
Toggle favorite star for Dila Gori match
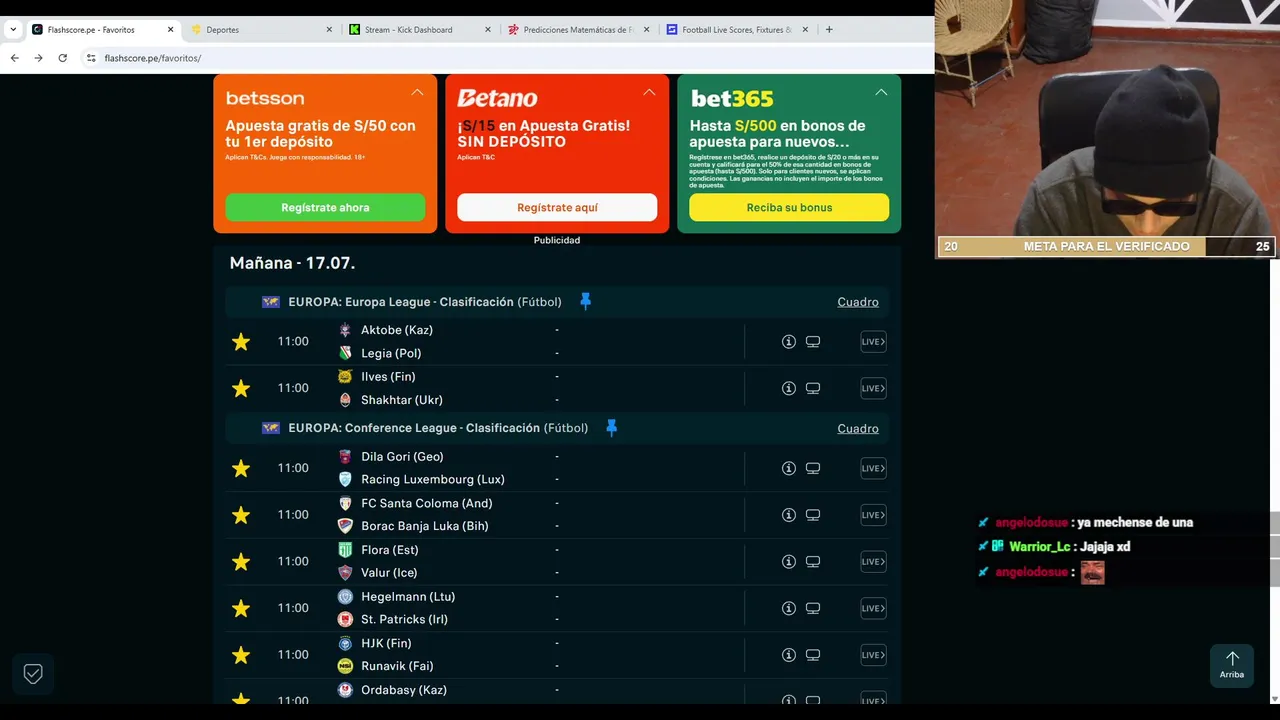(241, 468)
